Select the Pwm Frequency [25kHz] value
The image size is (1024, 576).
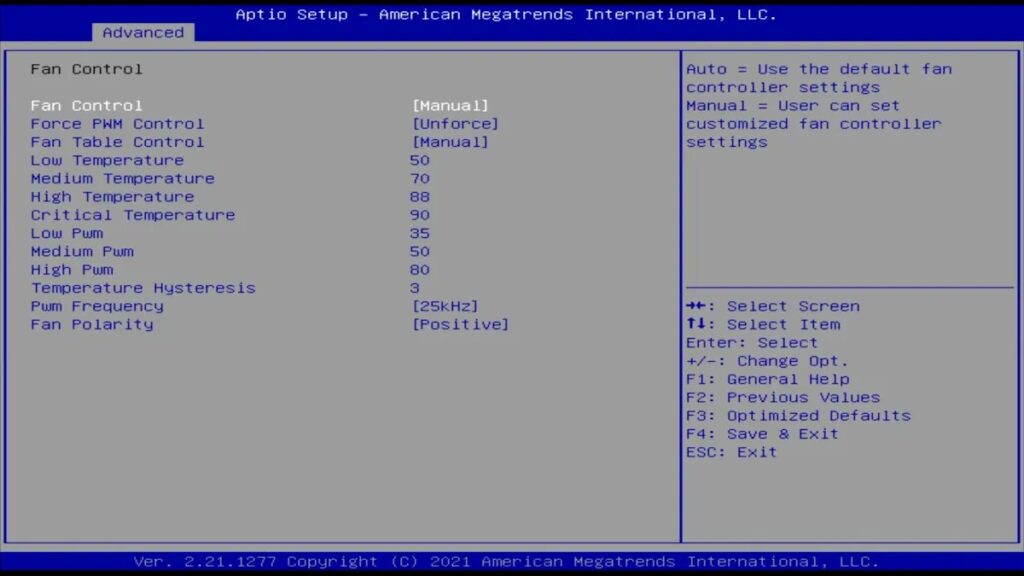tap(445, 306)
